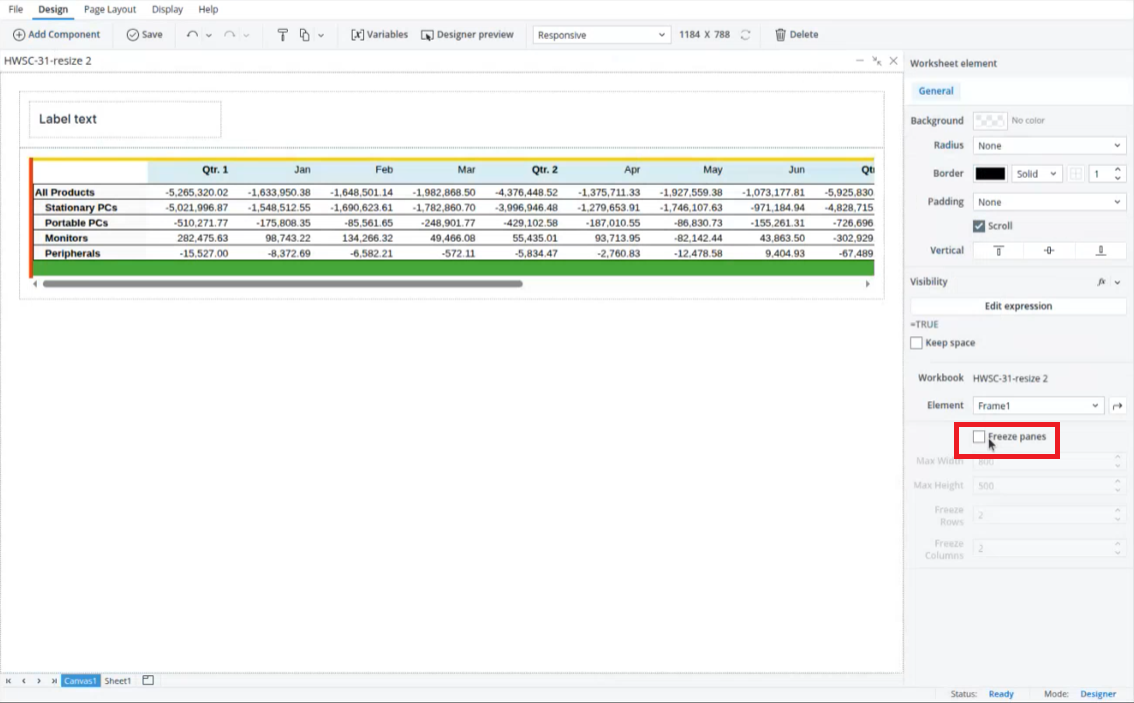This screenshot has height=703, width=1134.
Task: Click the Edit expression button
Action: tap(1018, 306)
